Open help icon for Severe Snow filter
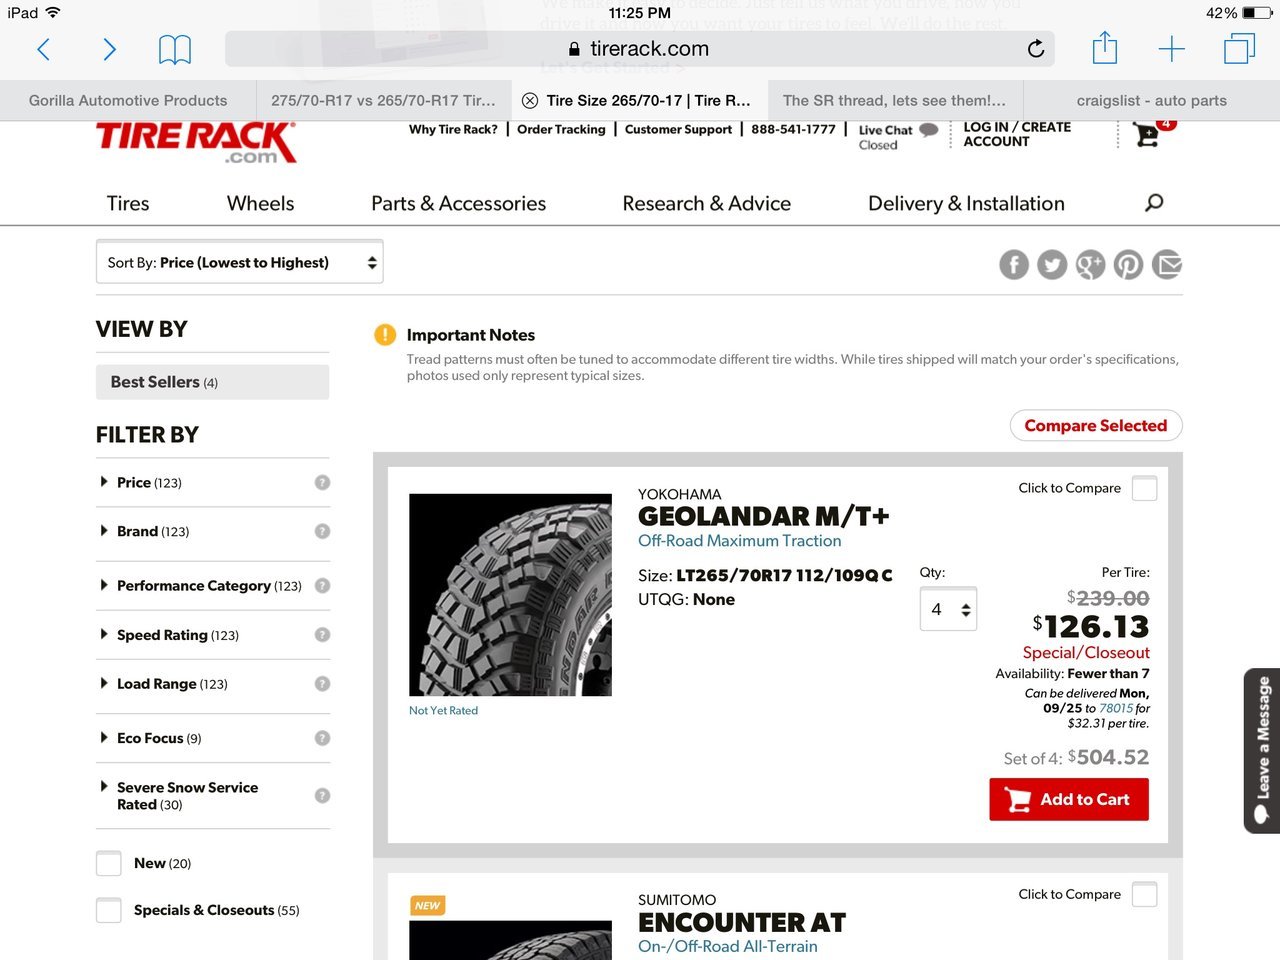This screenshot has height=960, width=1280. (x=322, y=796)
